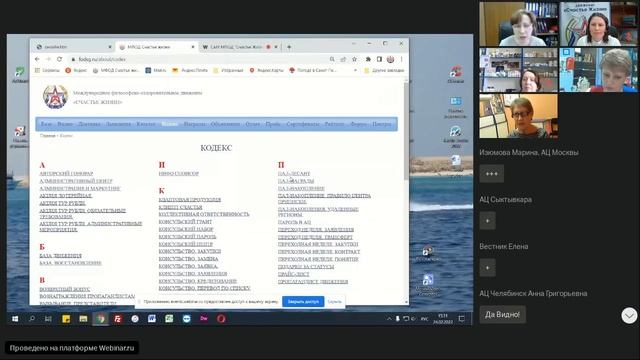Select the orange-background participant video

pyautogui.click(x=518, y=116)
